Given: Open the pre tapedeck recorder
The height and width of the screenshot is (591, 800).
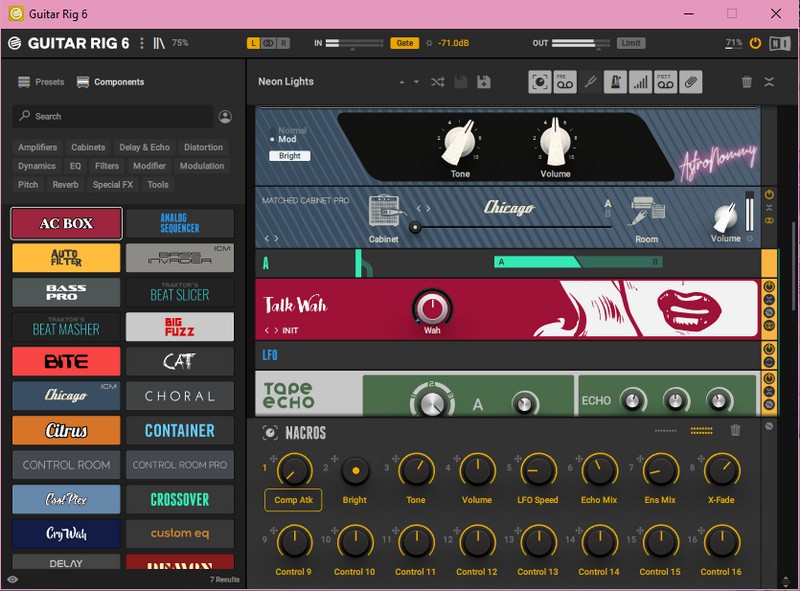Looking at the screenshot, I should tap(563, 82).
